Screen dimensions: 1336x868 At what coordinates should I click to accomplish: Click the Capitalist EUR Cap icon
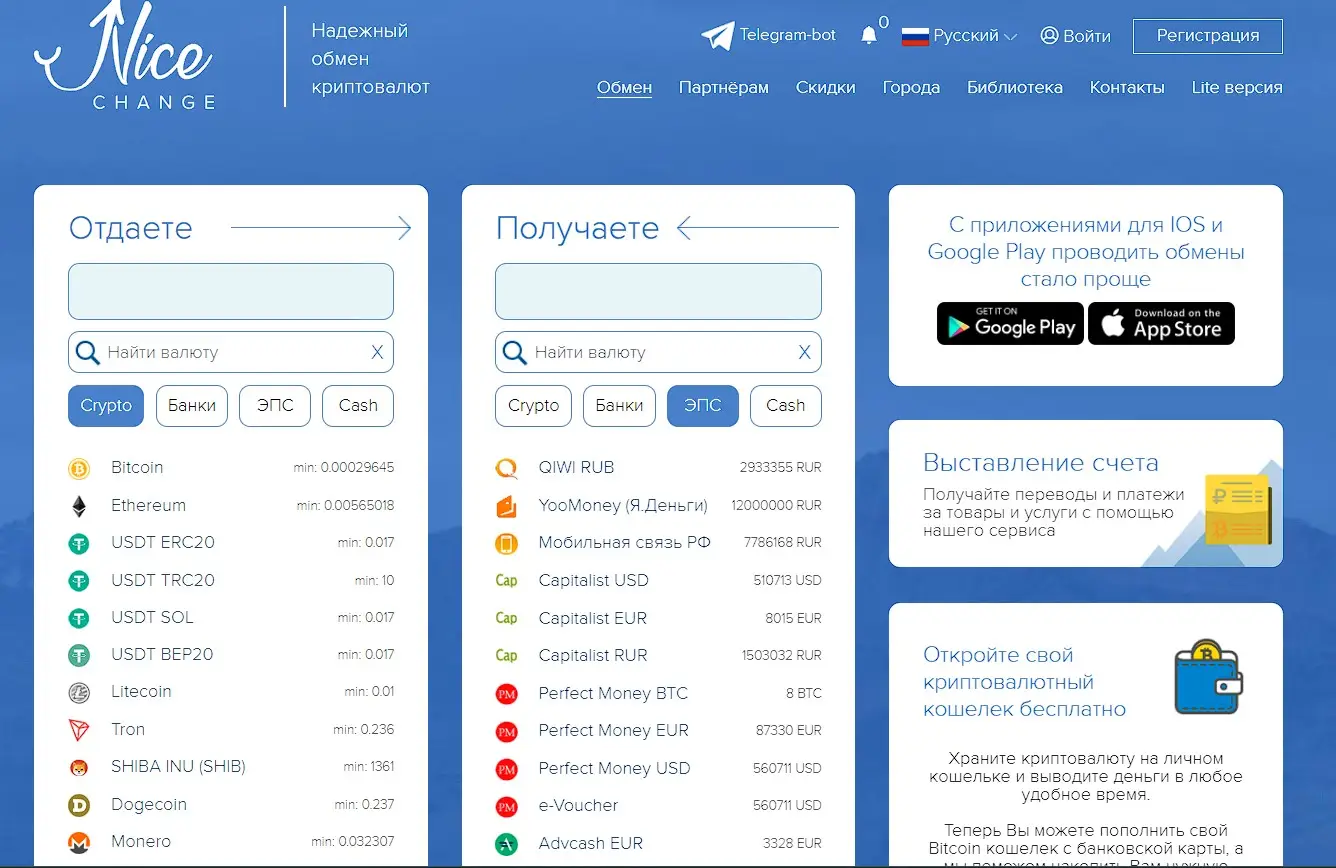coord(507,618)
